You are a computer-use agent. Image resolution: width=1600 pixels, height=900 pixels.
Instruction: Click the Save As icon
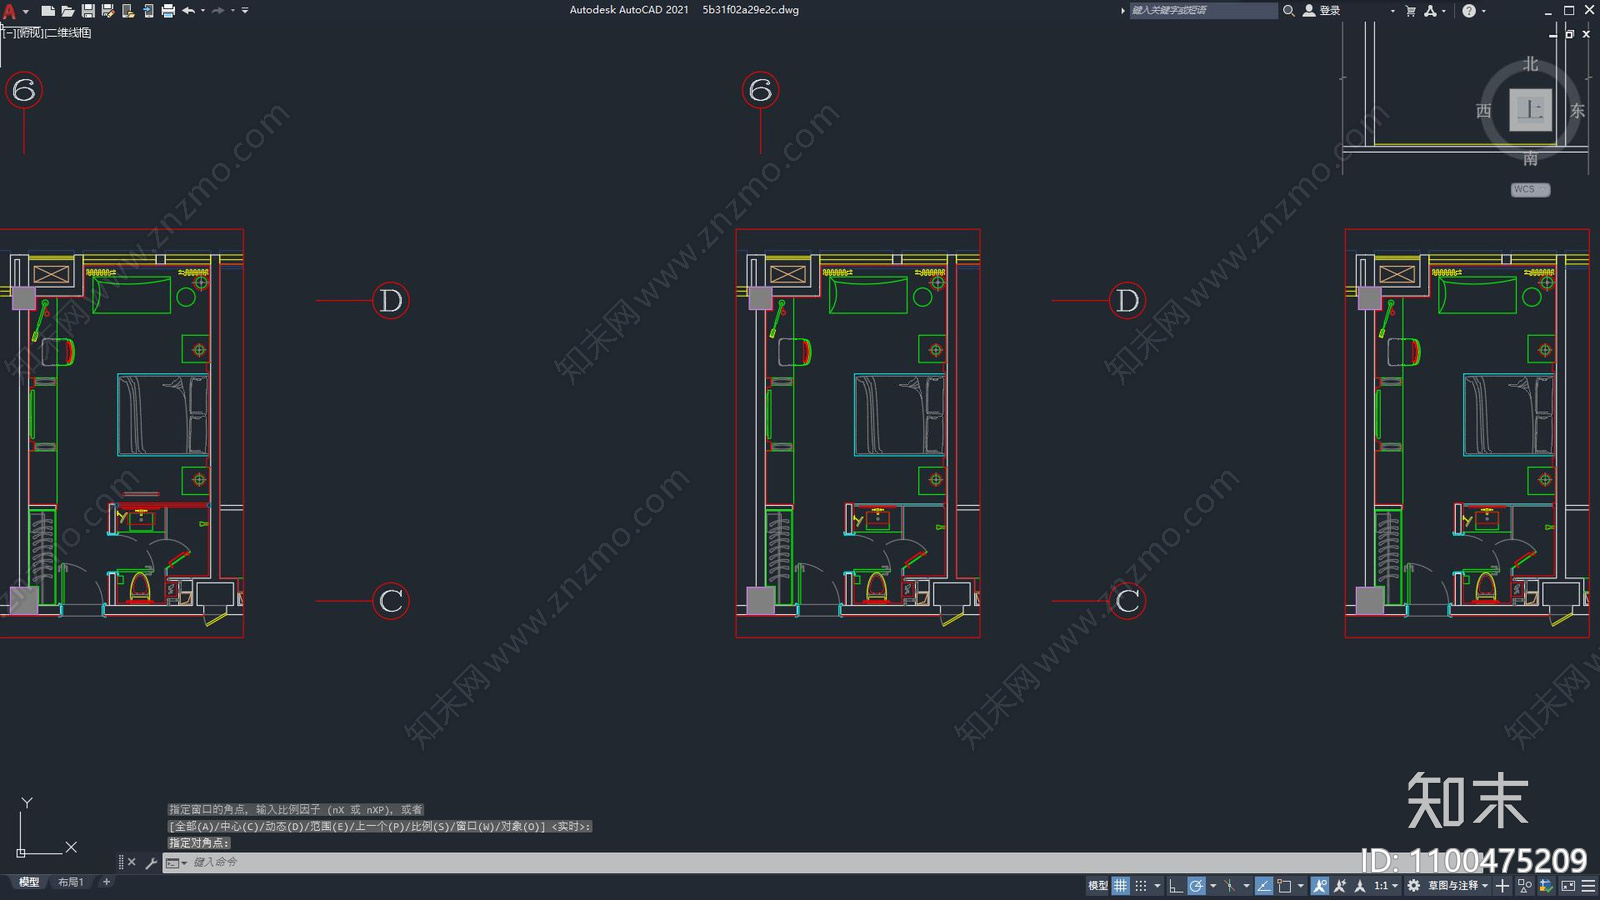108,11
